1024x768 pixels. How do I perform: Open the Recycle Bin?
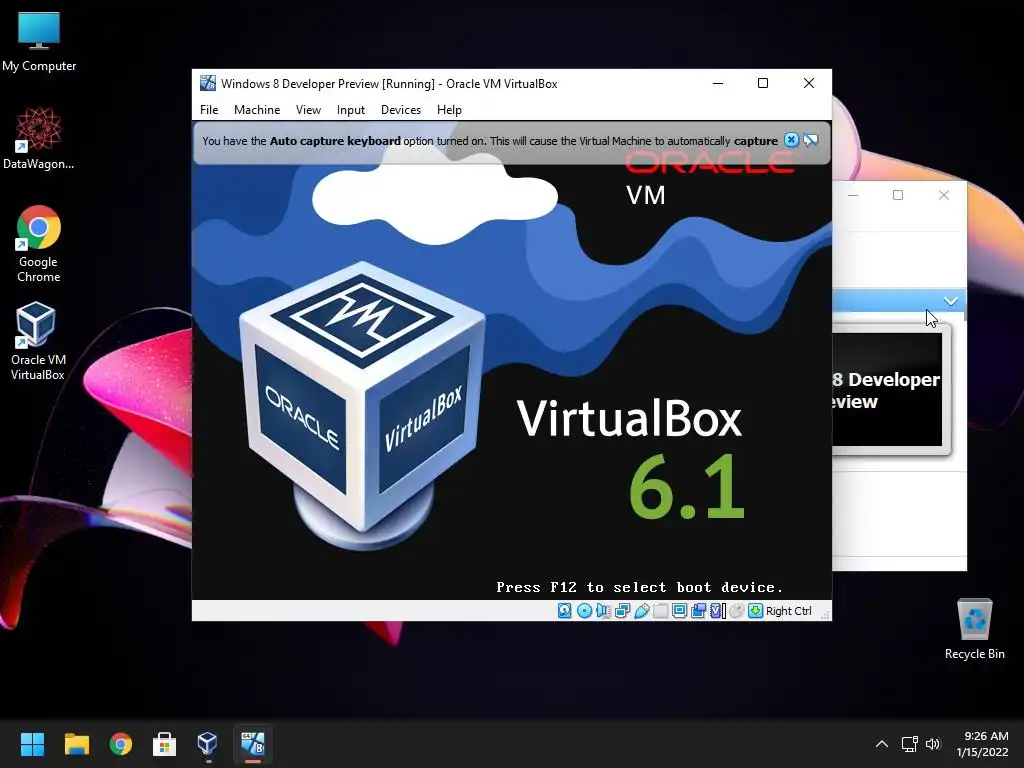coord(974,630)
